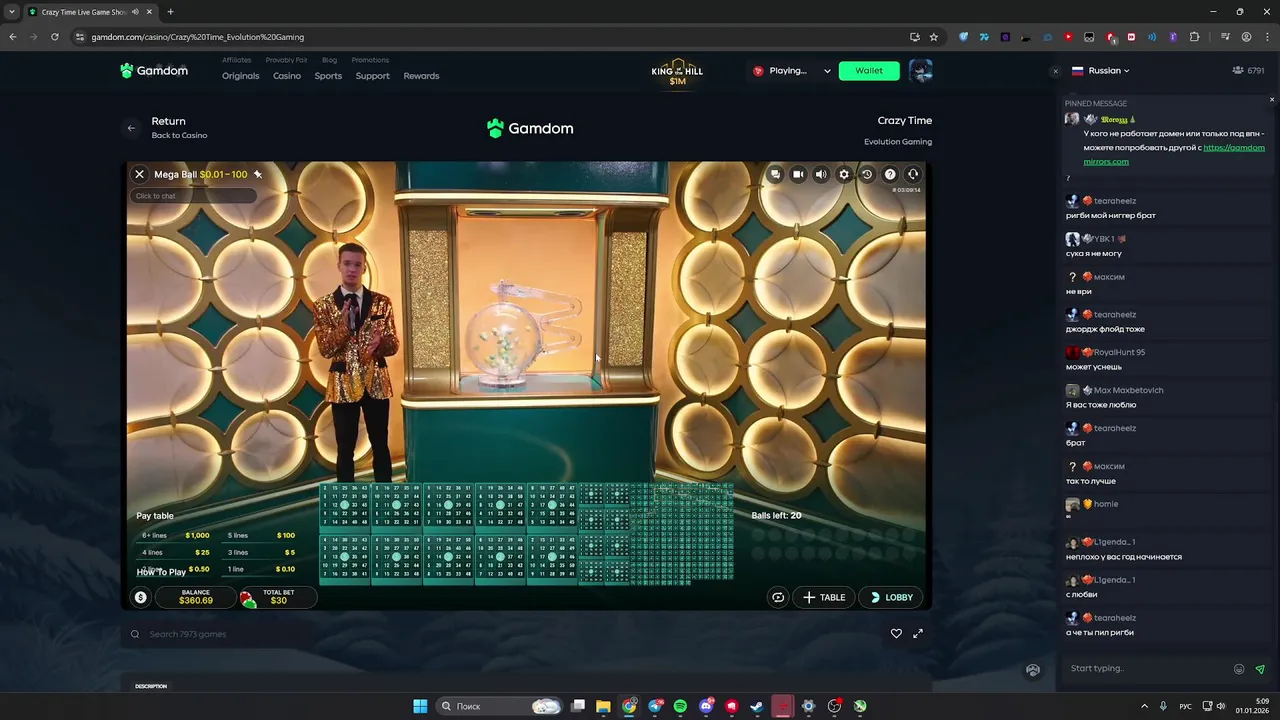Open a new browser tab
The width and height of the screenshot is (1280, 720).
click(x=170, y=12)
